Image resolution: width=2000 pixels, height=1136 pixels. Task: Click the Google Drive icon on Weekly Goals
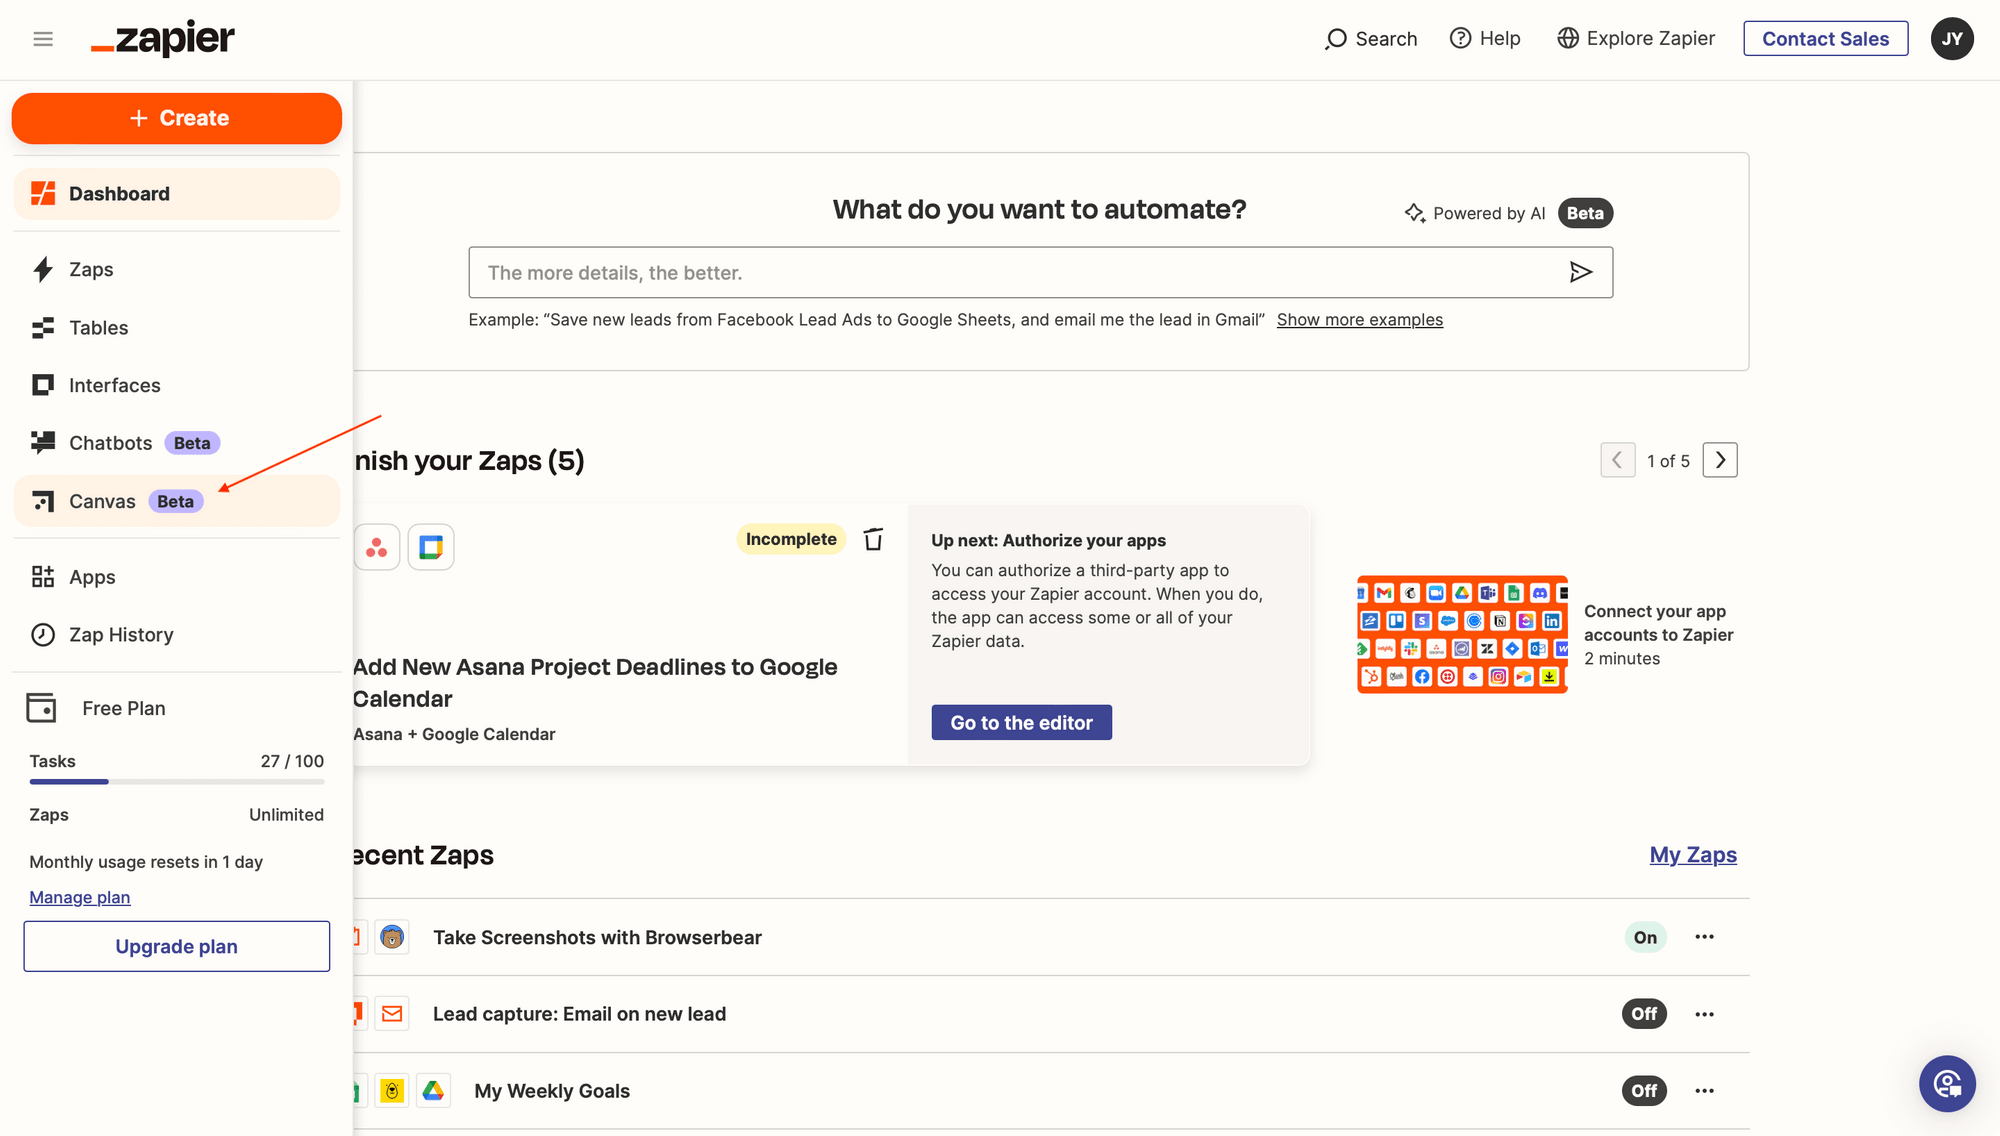pos(433,1091)
